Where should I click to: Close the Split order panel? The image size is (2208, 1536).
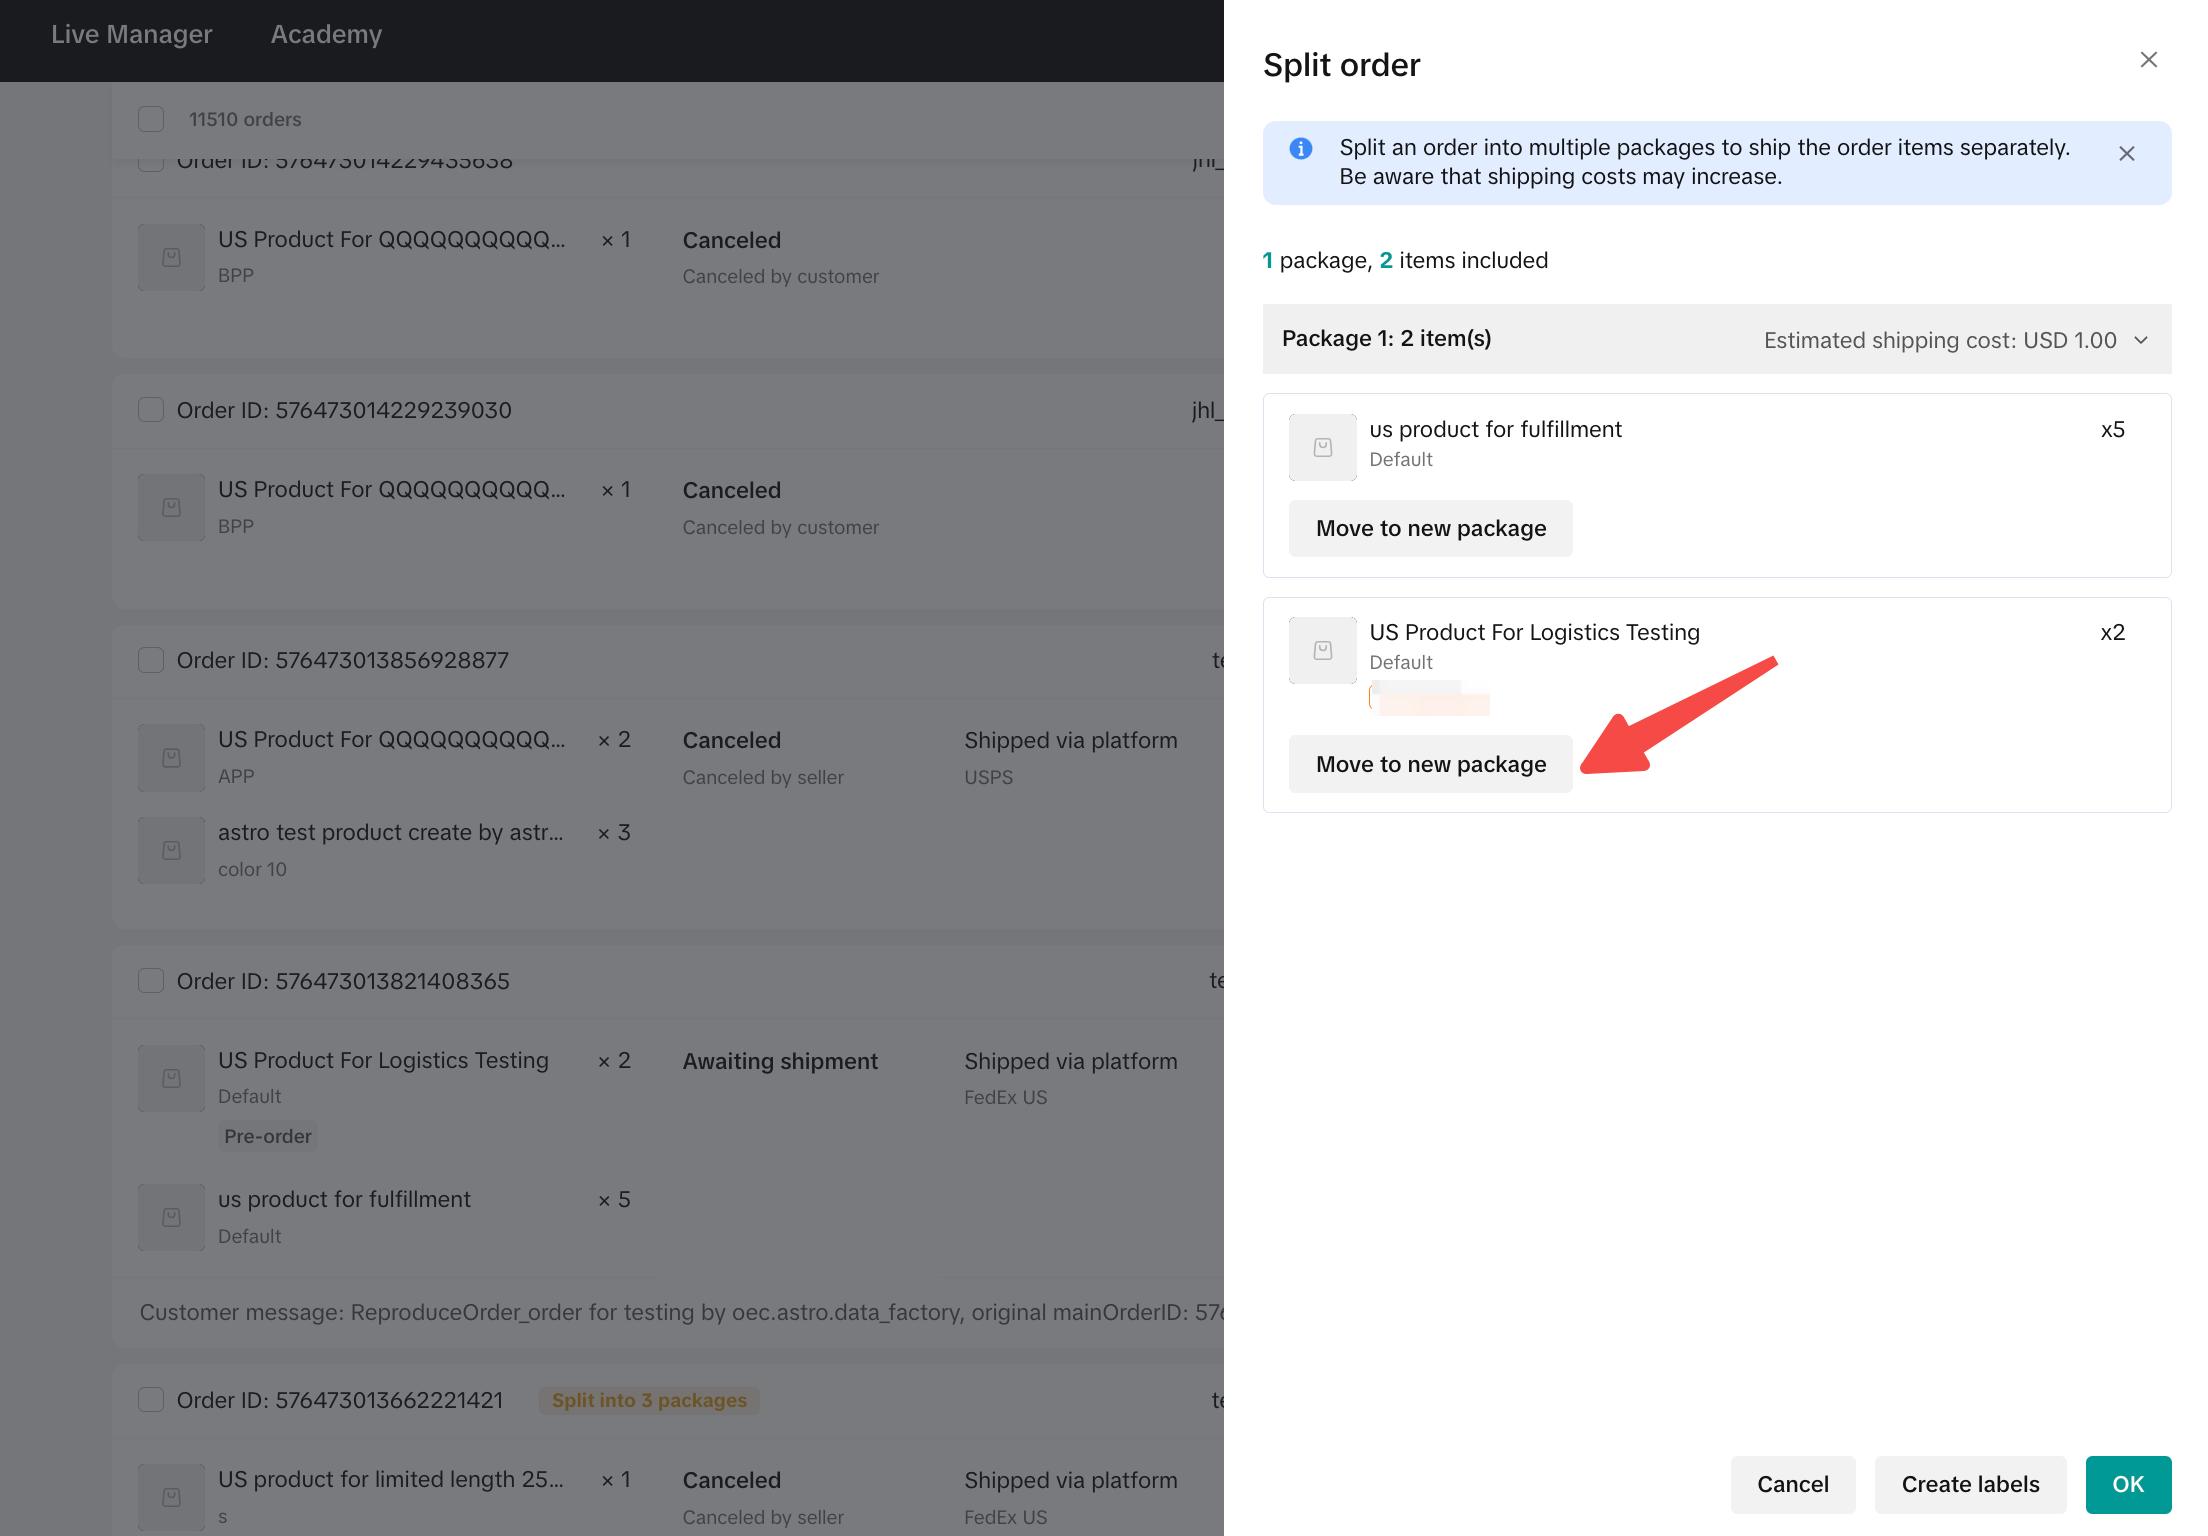click(x=2148, y=60)
